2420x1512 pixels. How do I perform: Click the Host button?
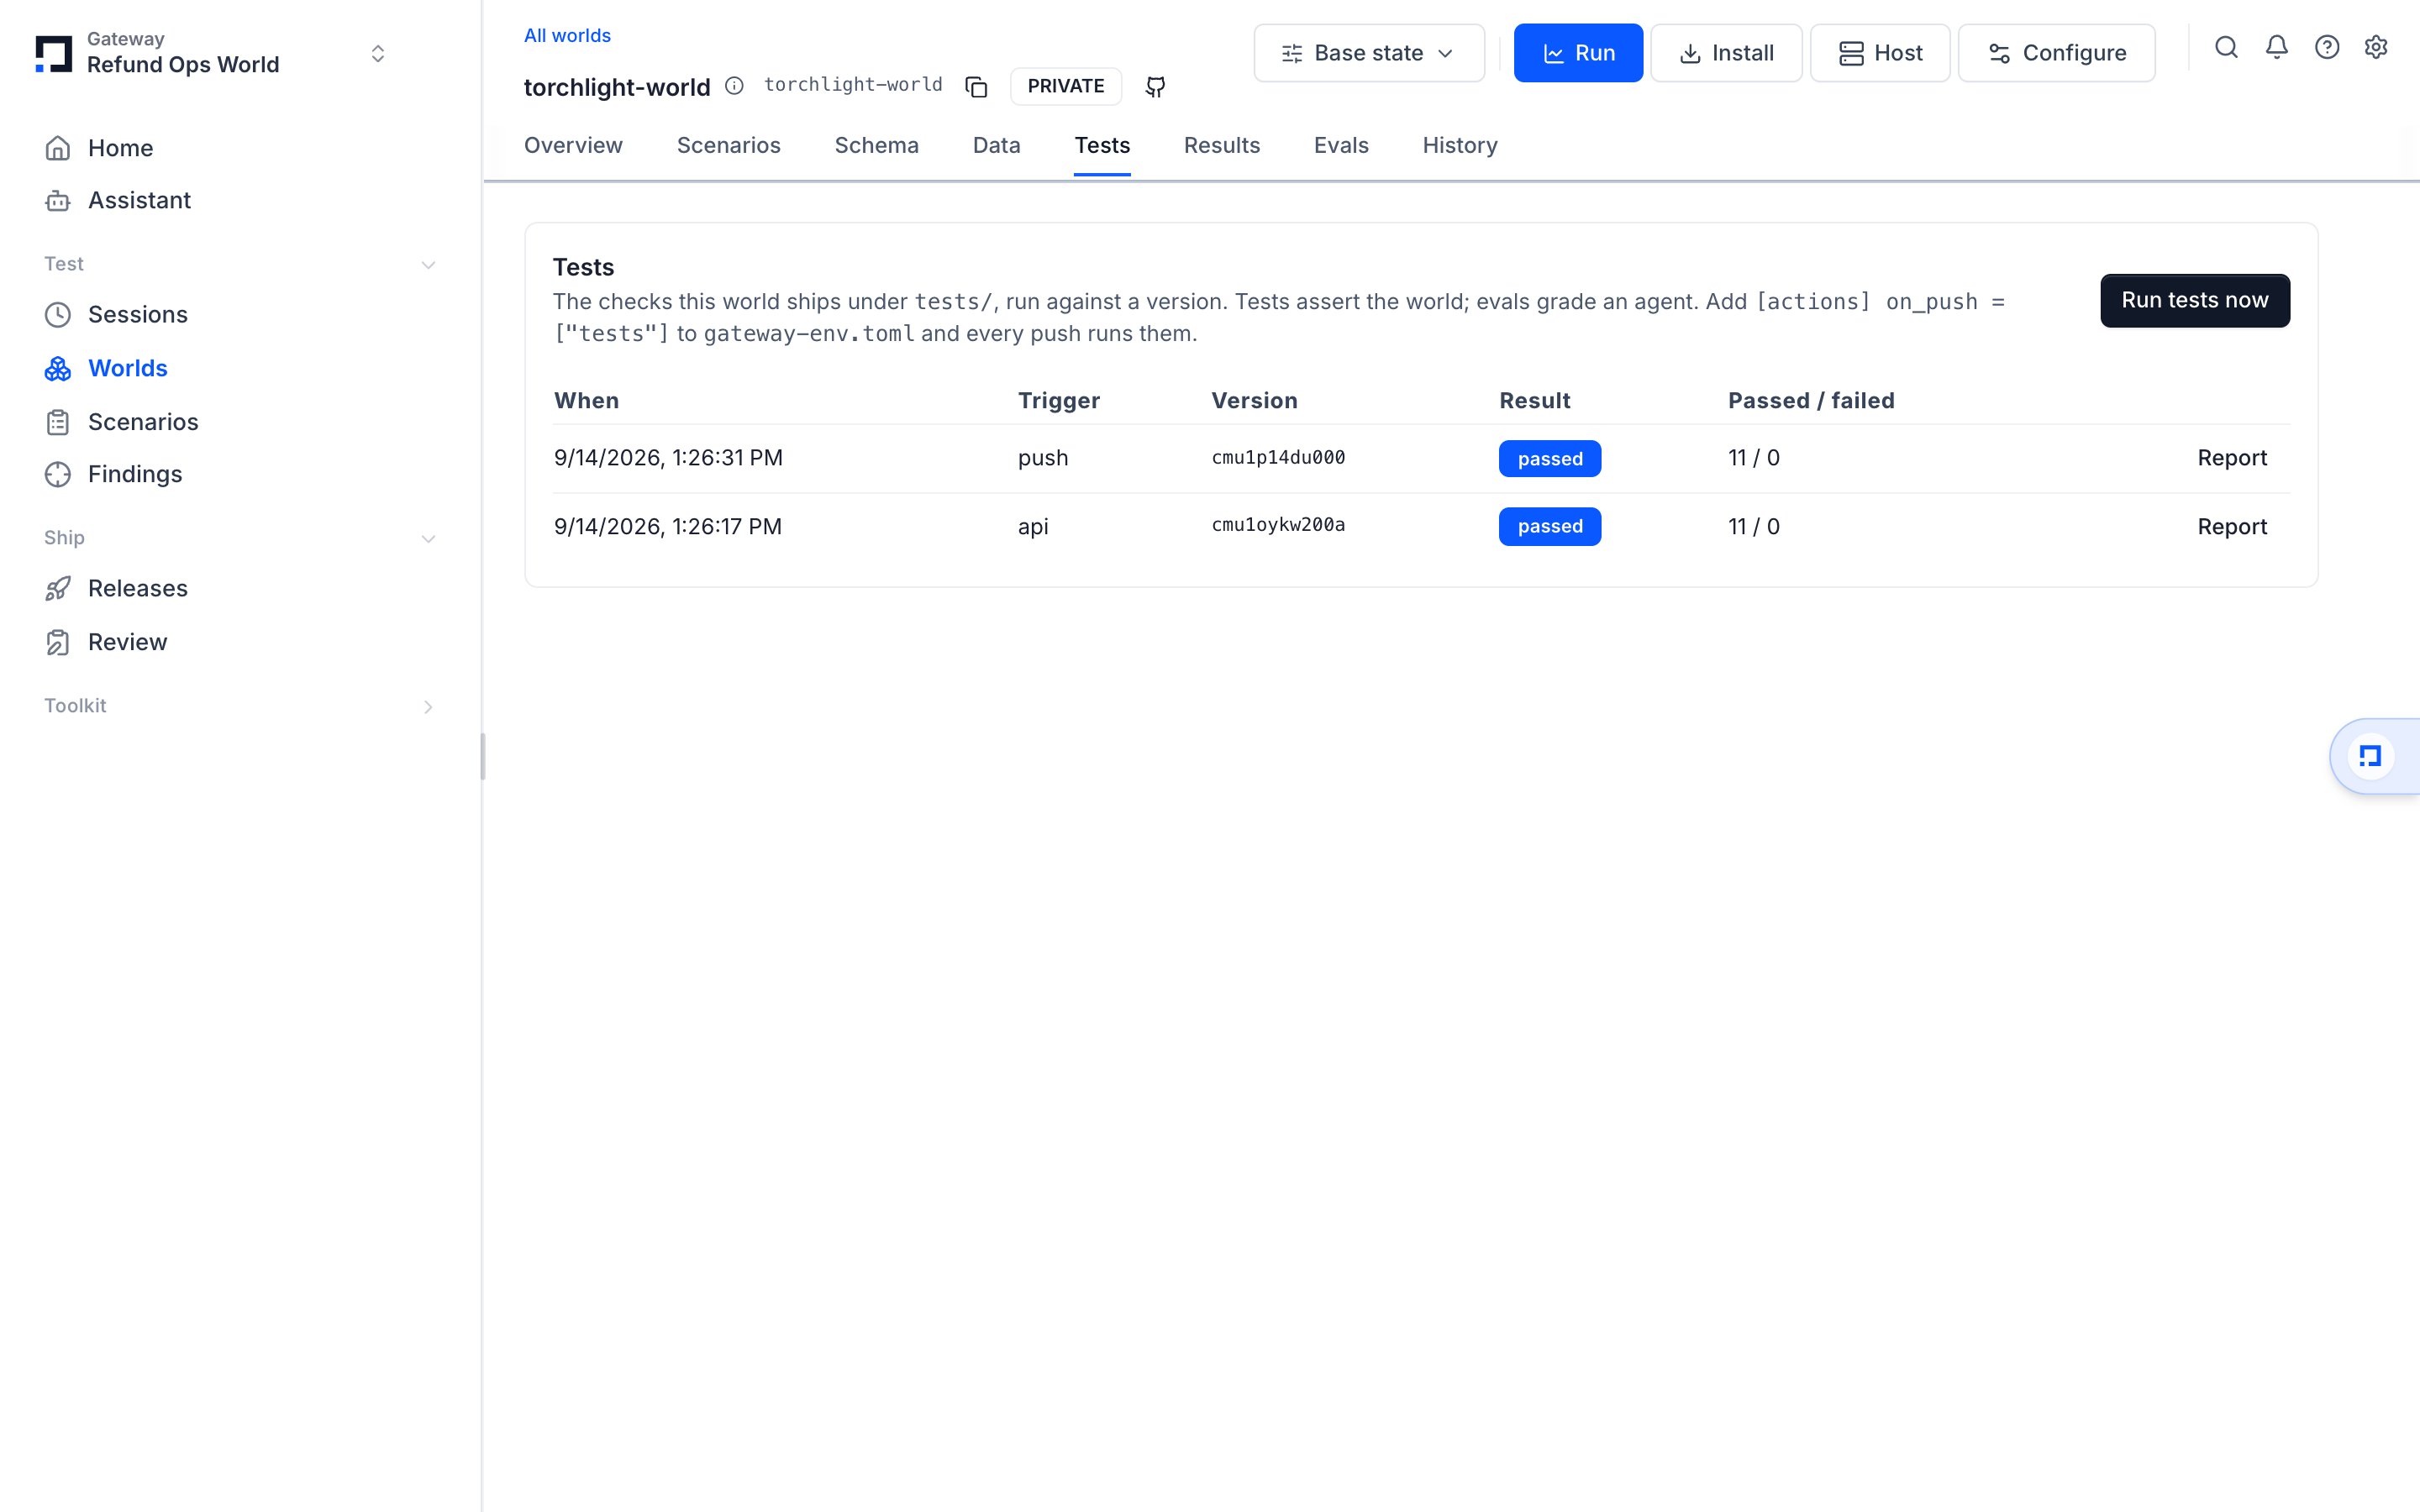[x=1880, y=53]
